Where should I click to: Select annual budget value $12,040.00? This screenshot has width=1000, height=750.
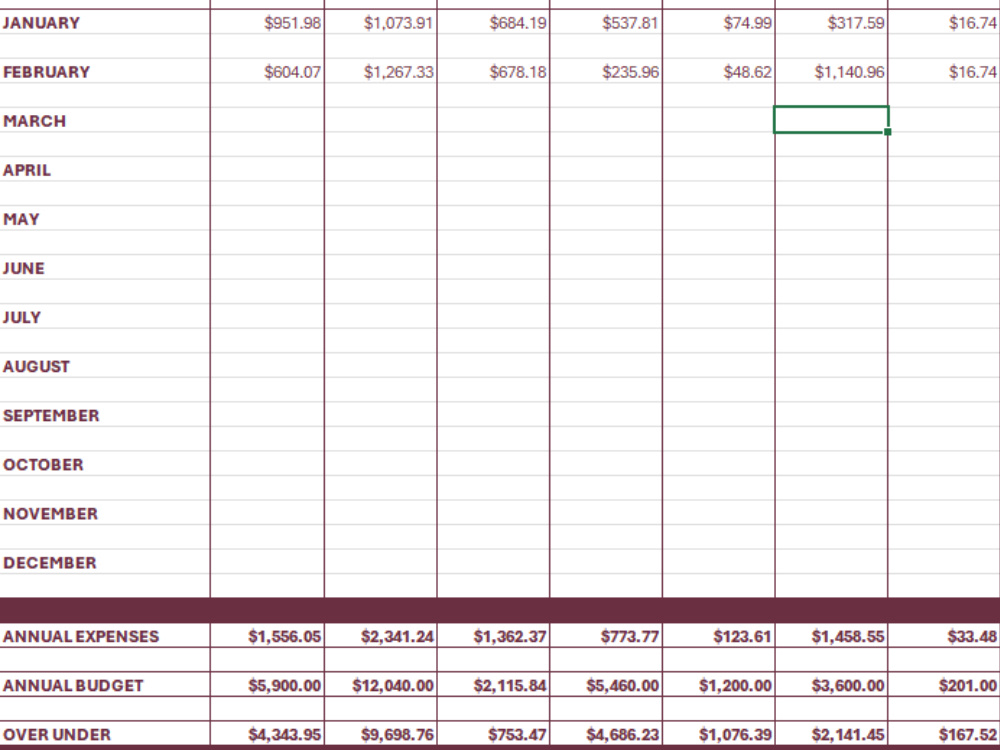click(381, 686)
